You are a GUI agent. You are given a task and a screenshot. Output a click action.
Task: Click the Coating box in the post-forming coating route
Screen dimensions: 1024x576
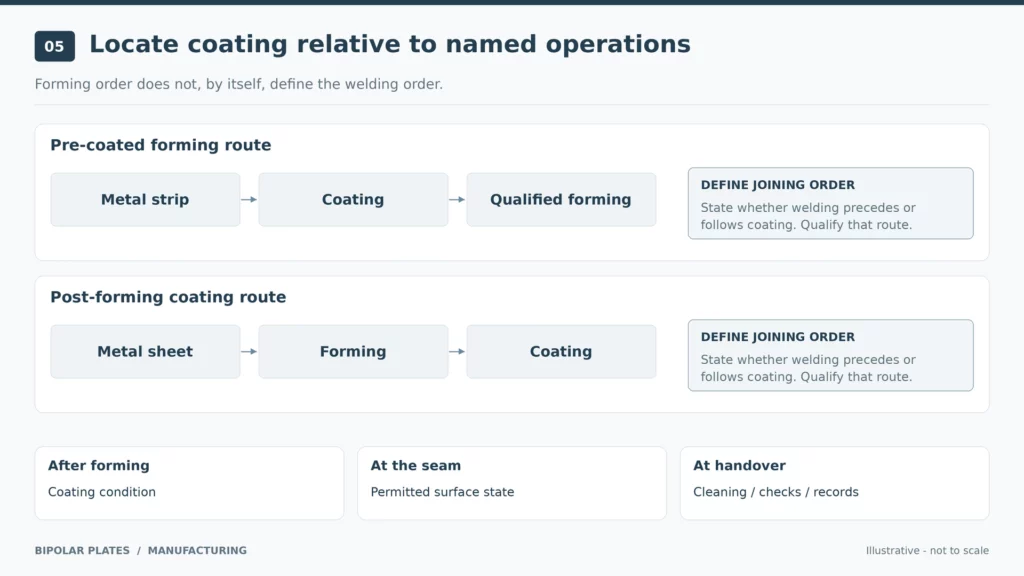[561, 352]
